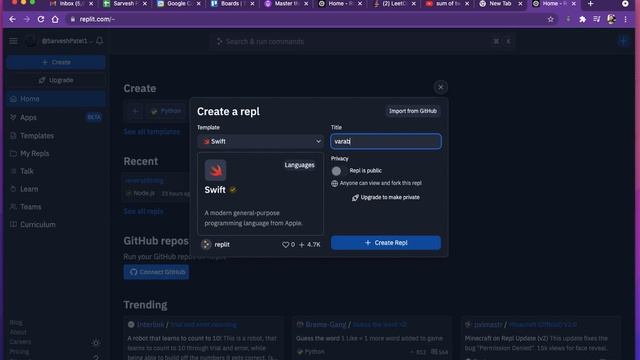Click the heart like icon
The width and height of the screenshot is (640, 360).
tap(285, 244)
